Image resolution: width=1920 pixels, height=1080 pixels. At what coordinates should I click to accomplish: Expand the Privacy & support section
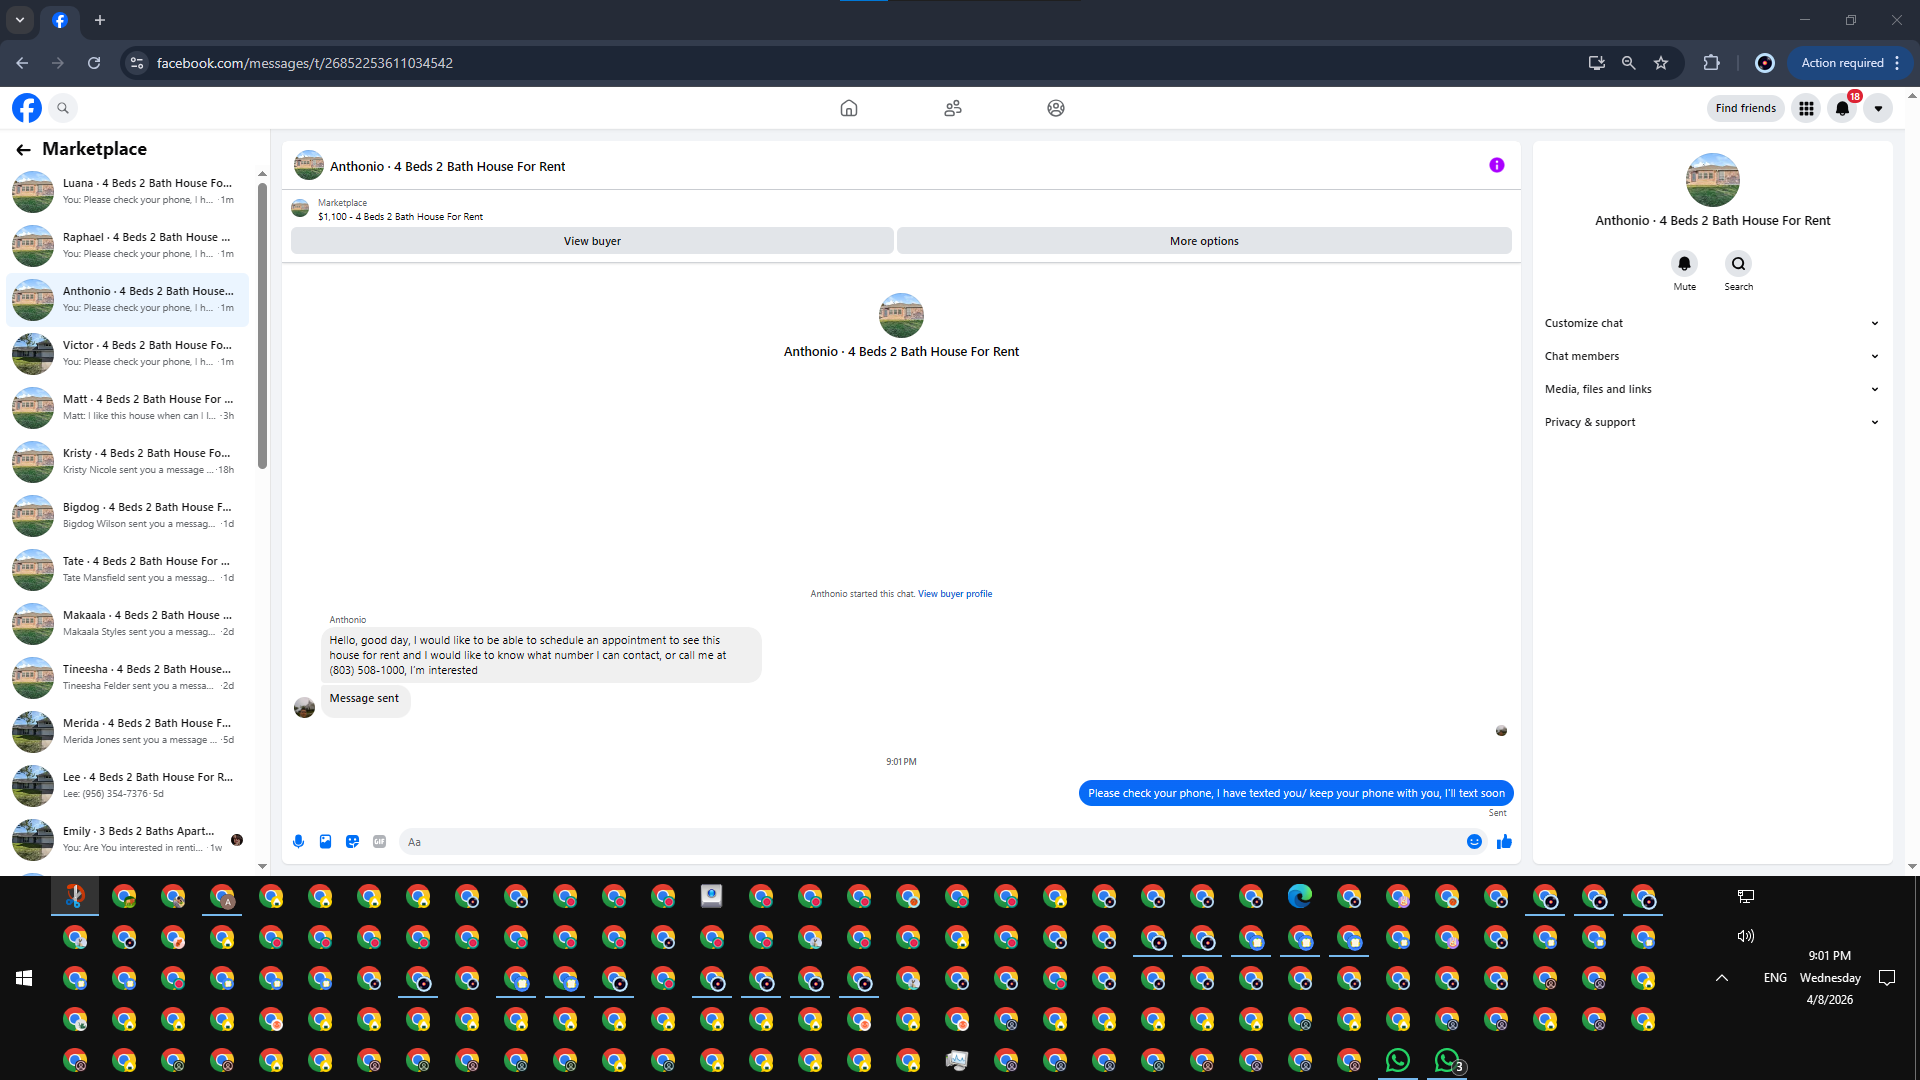tap(1711, 422)
